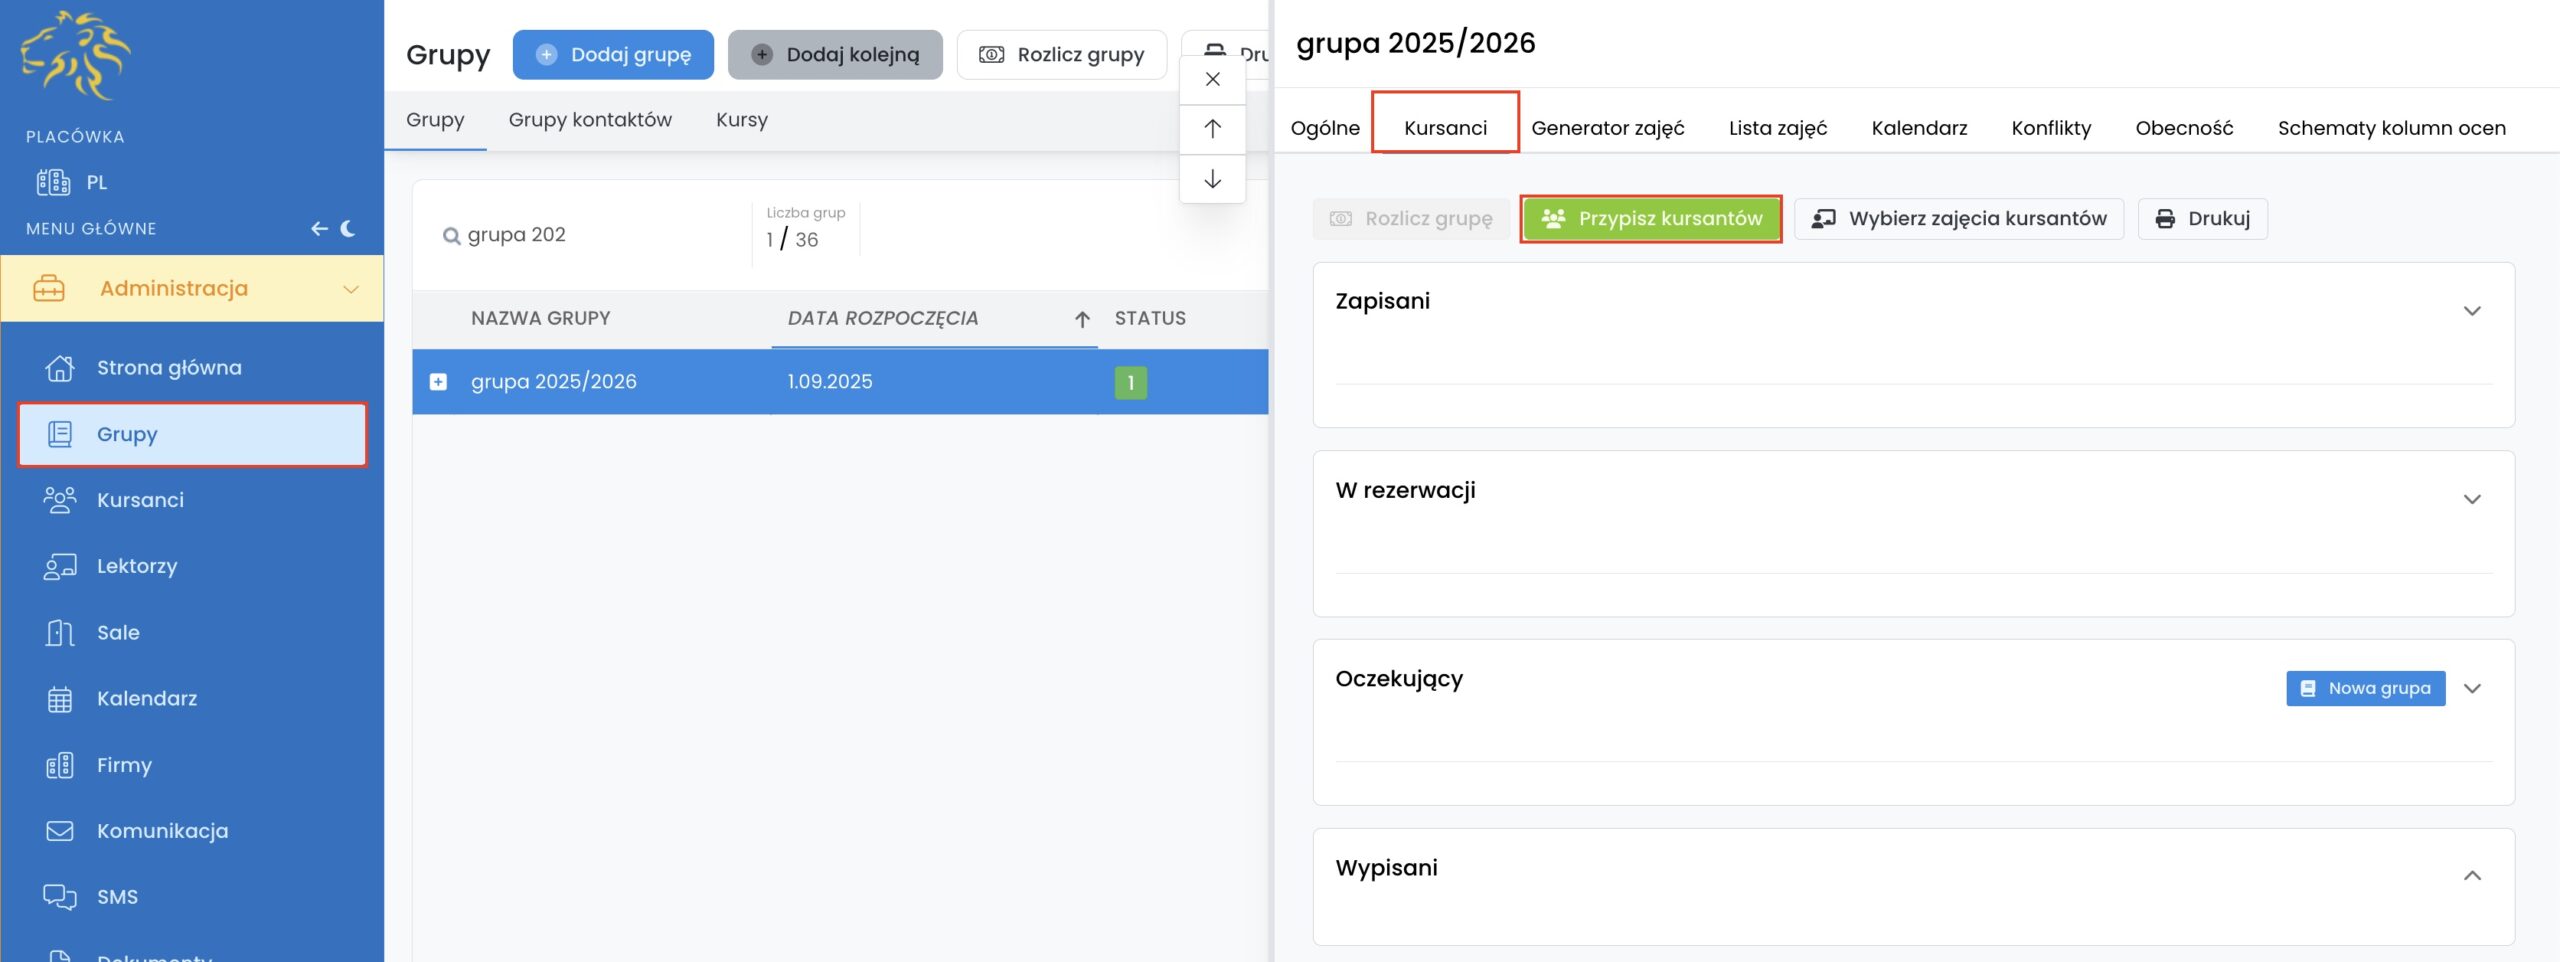Go to next group with down arrow
This screenshot has height=962, width=2560.
pos(1212,179)
